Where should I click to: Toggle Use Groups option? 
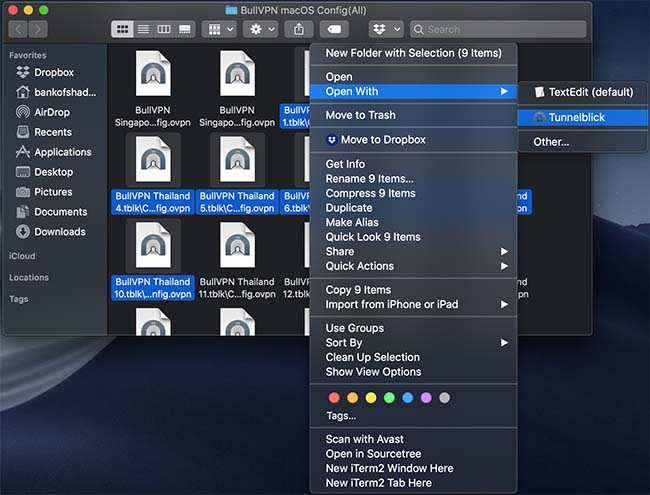(x=413, y=328)
